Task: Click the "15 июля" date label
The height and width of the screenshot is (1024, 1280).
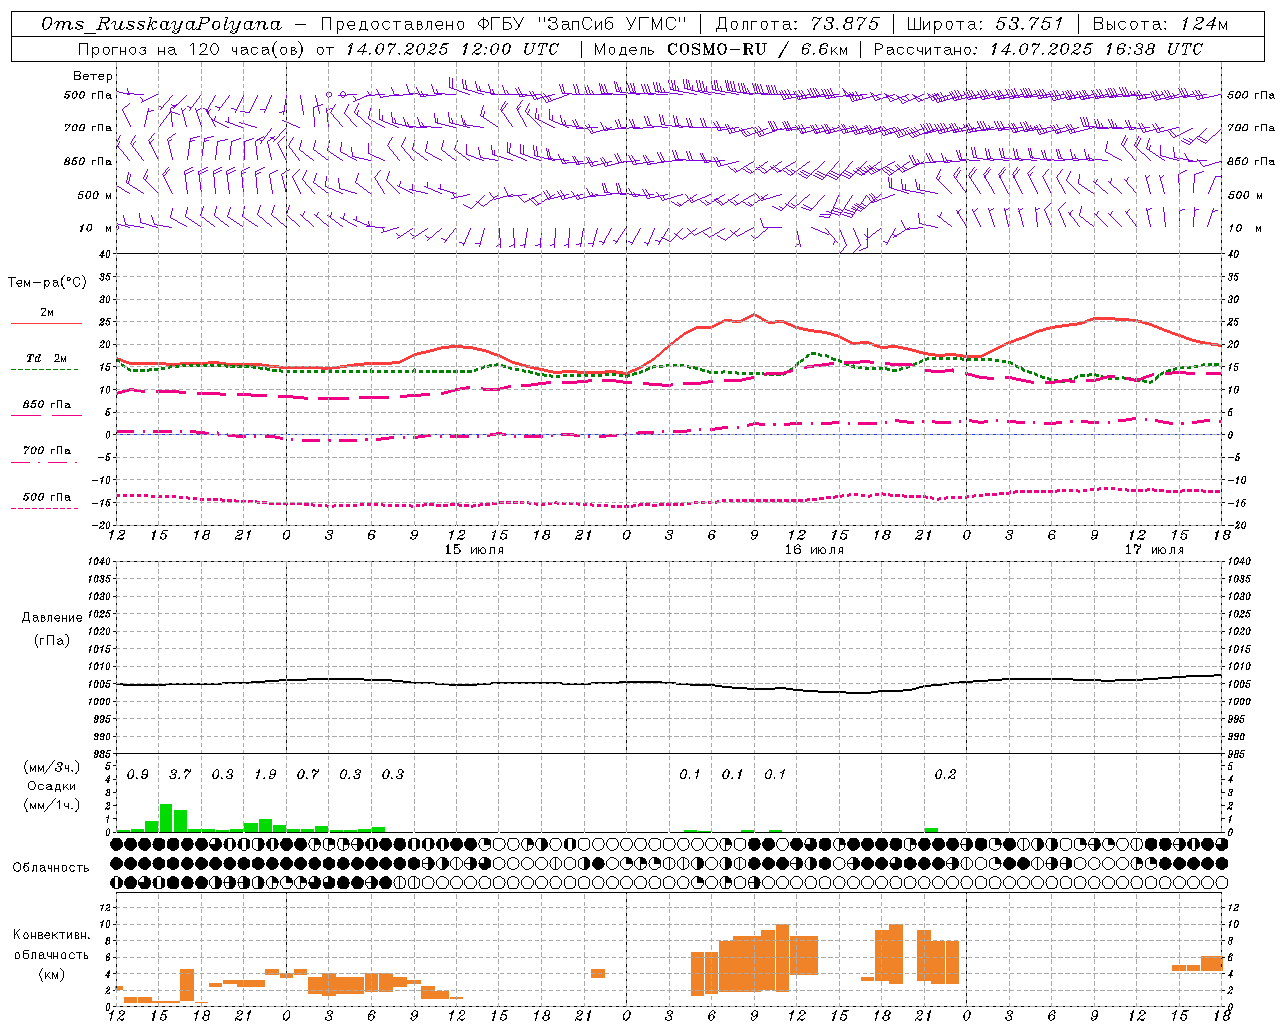Action: [474, 550]
